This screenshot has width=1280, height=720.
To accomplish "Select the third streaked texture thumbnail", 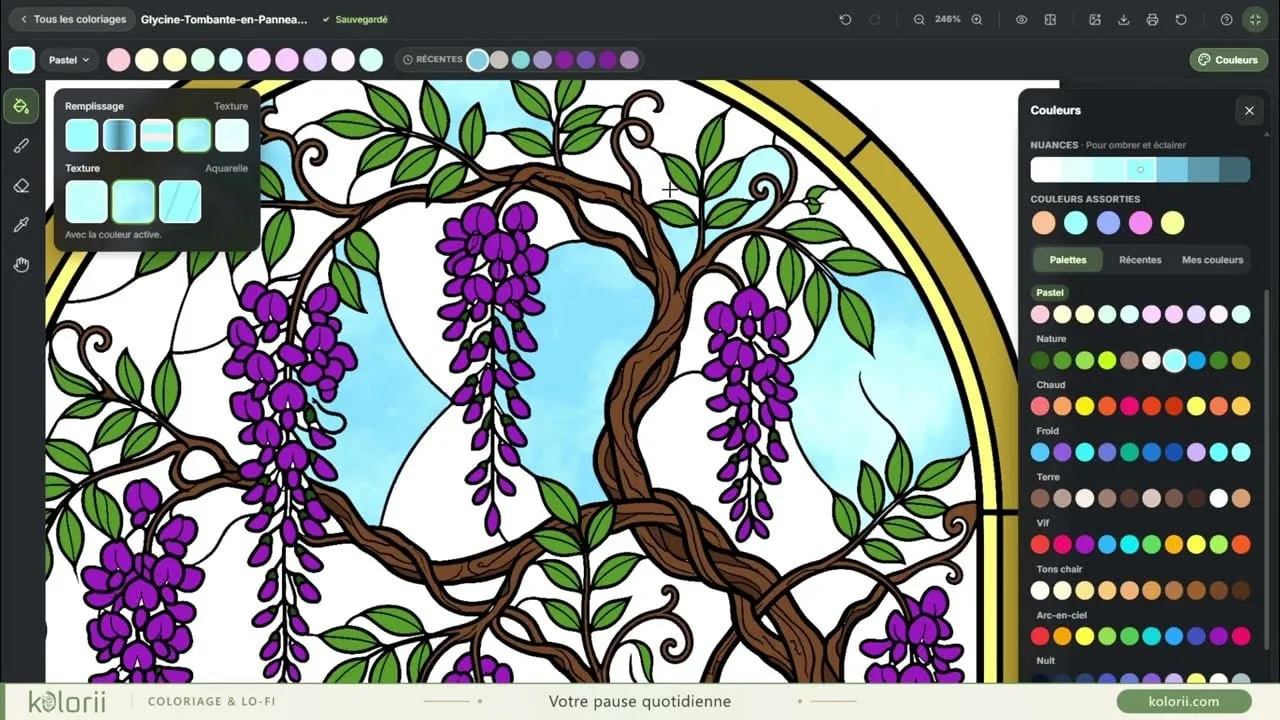I will coord(180,202).
